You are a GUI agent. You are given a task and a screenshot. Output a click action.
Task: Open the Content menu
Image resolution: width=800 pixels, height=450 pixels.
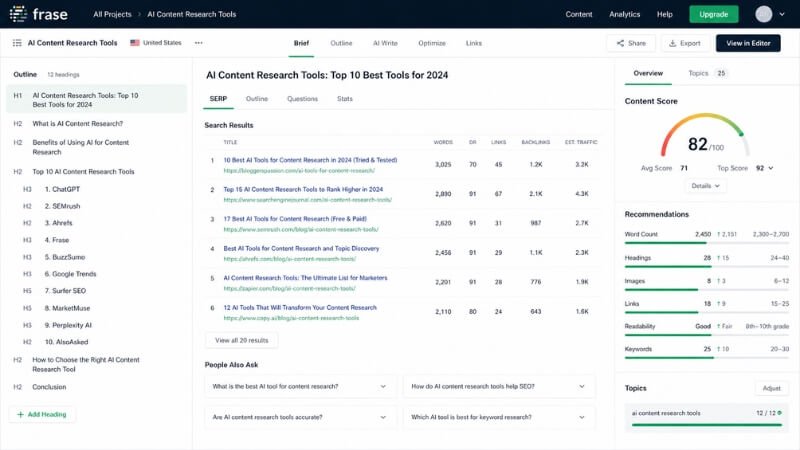[579, 14]
